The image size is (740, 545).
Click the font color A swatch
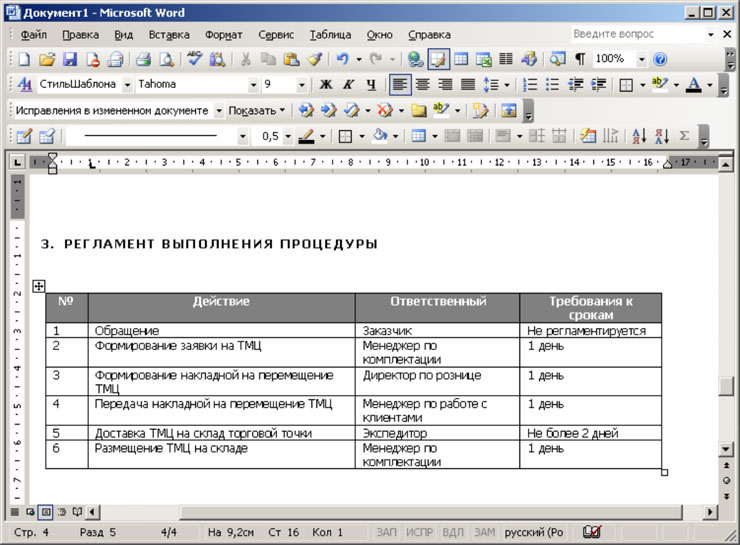coord(694,85)
